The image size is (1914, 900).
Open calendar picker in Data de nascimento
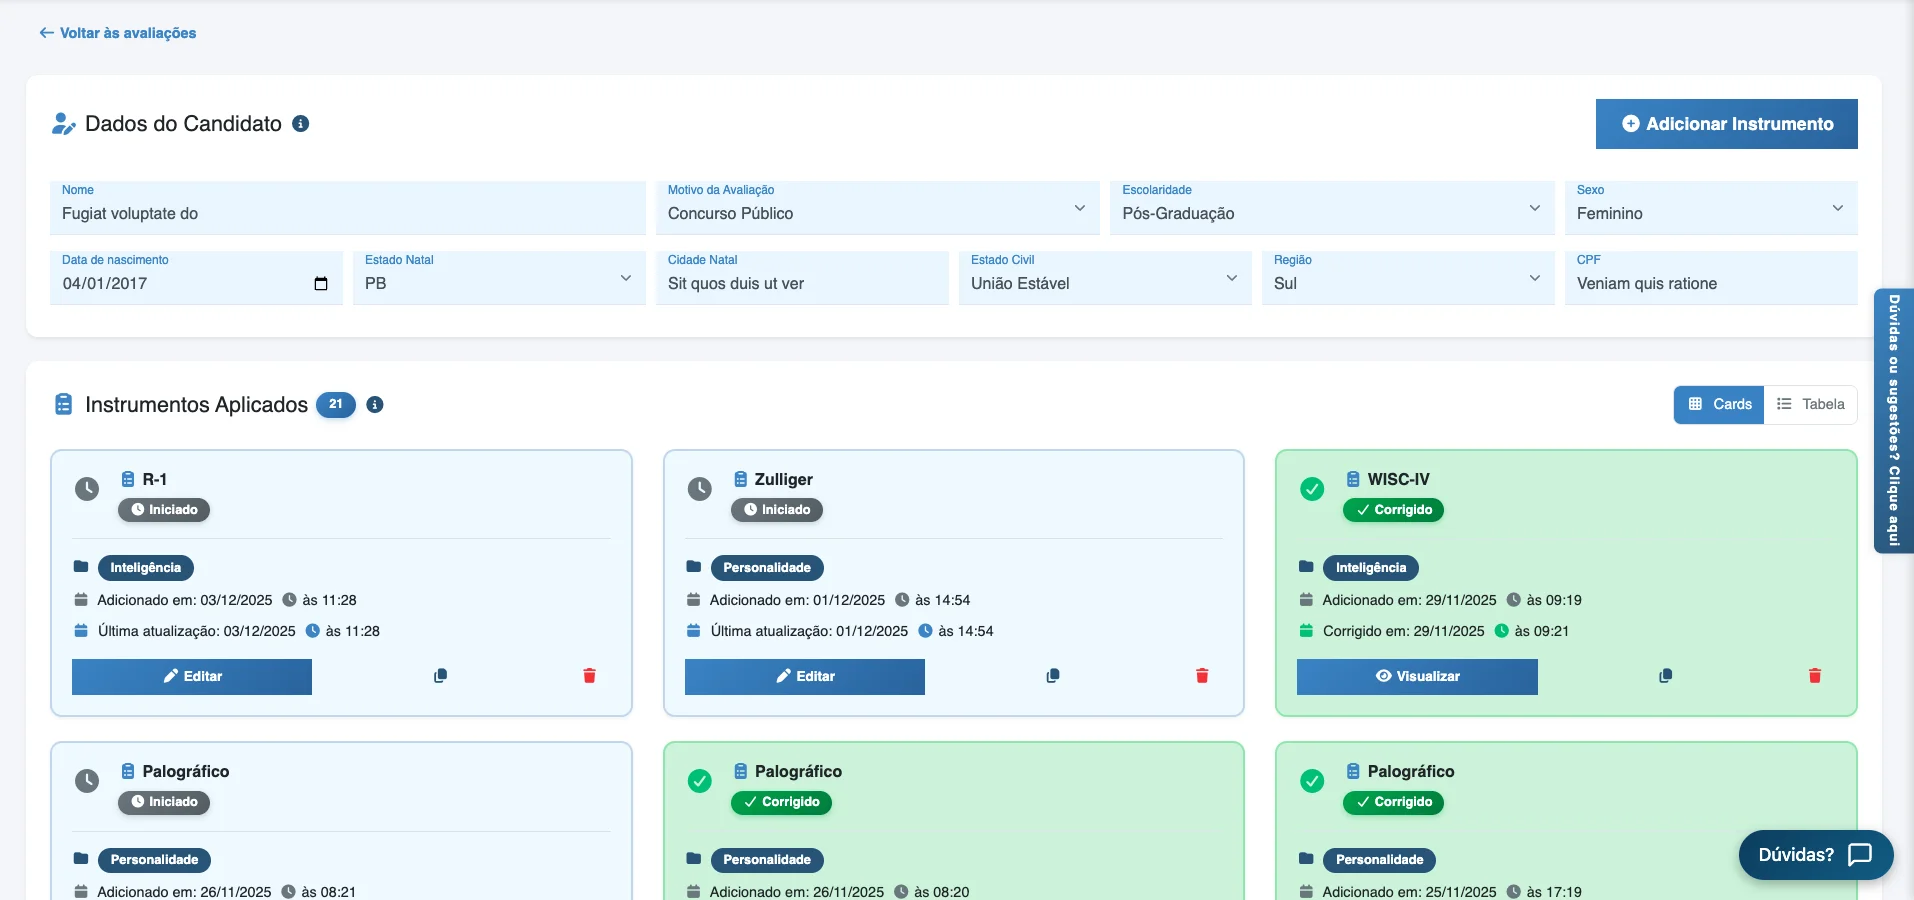pos(320,284)
